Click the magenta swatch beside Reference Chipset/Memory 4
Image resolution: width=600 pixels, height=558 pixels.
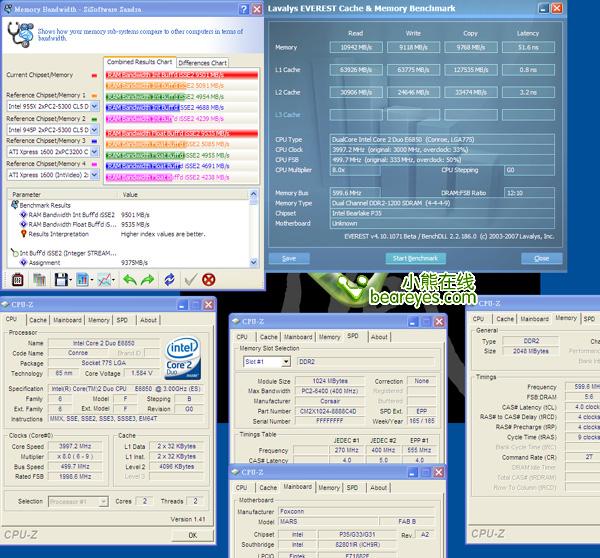click(x=94, y=164)
